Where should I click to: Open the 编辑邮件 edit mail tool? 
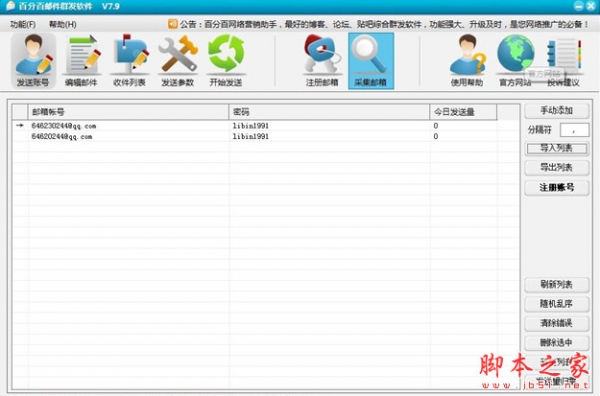[x=81, y=61]
